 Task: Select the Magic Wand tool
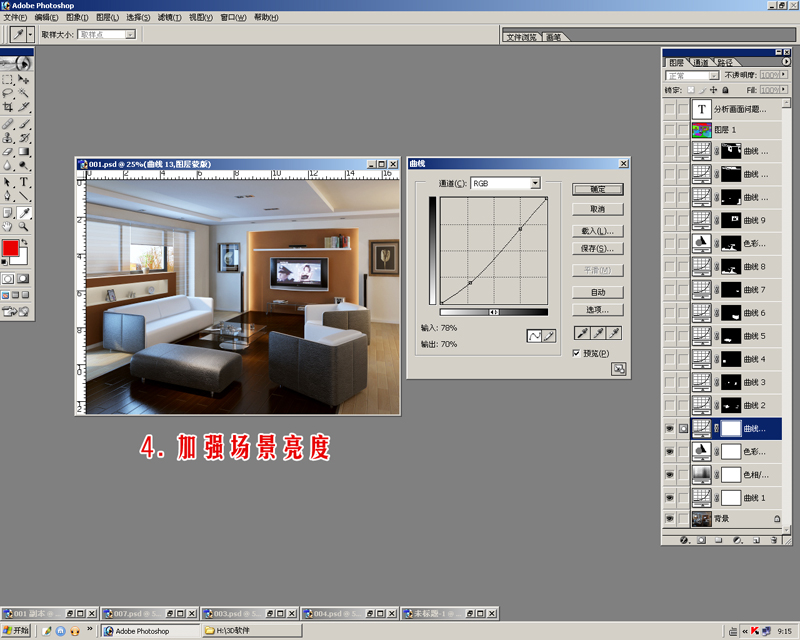pyautogui.click(x=23, y=93)
